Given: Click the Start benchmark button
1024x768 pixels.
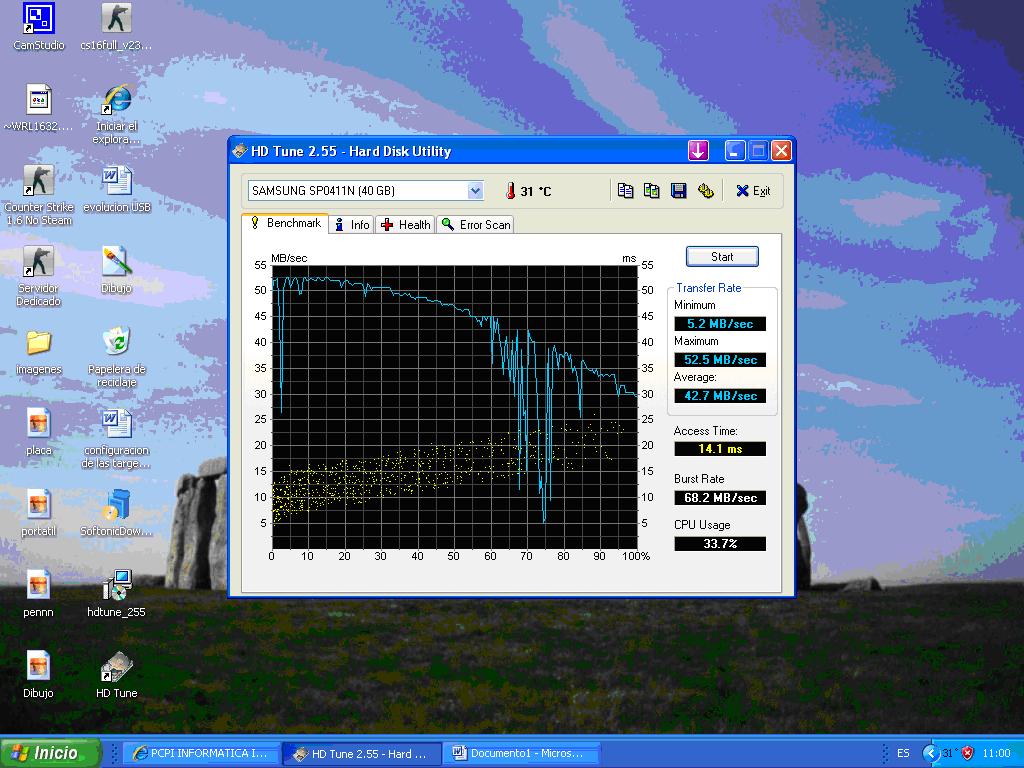Looking at the screenshot, I should pos(722,257).
